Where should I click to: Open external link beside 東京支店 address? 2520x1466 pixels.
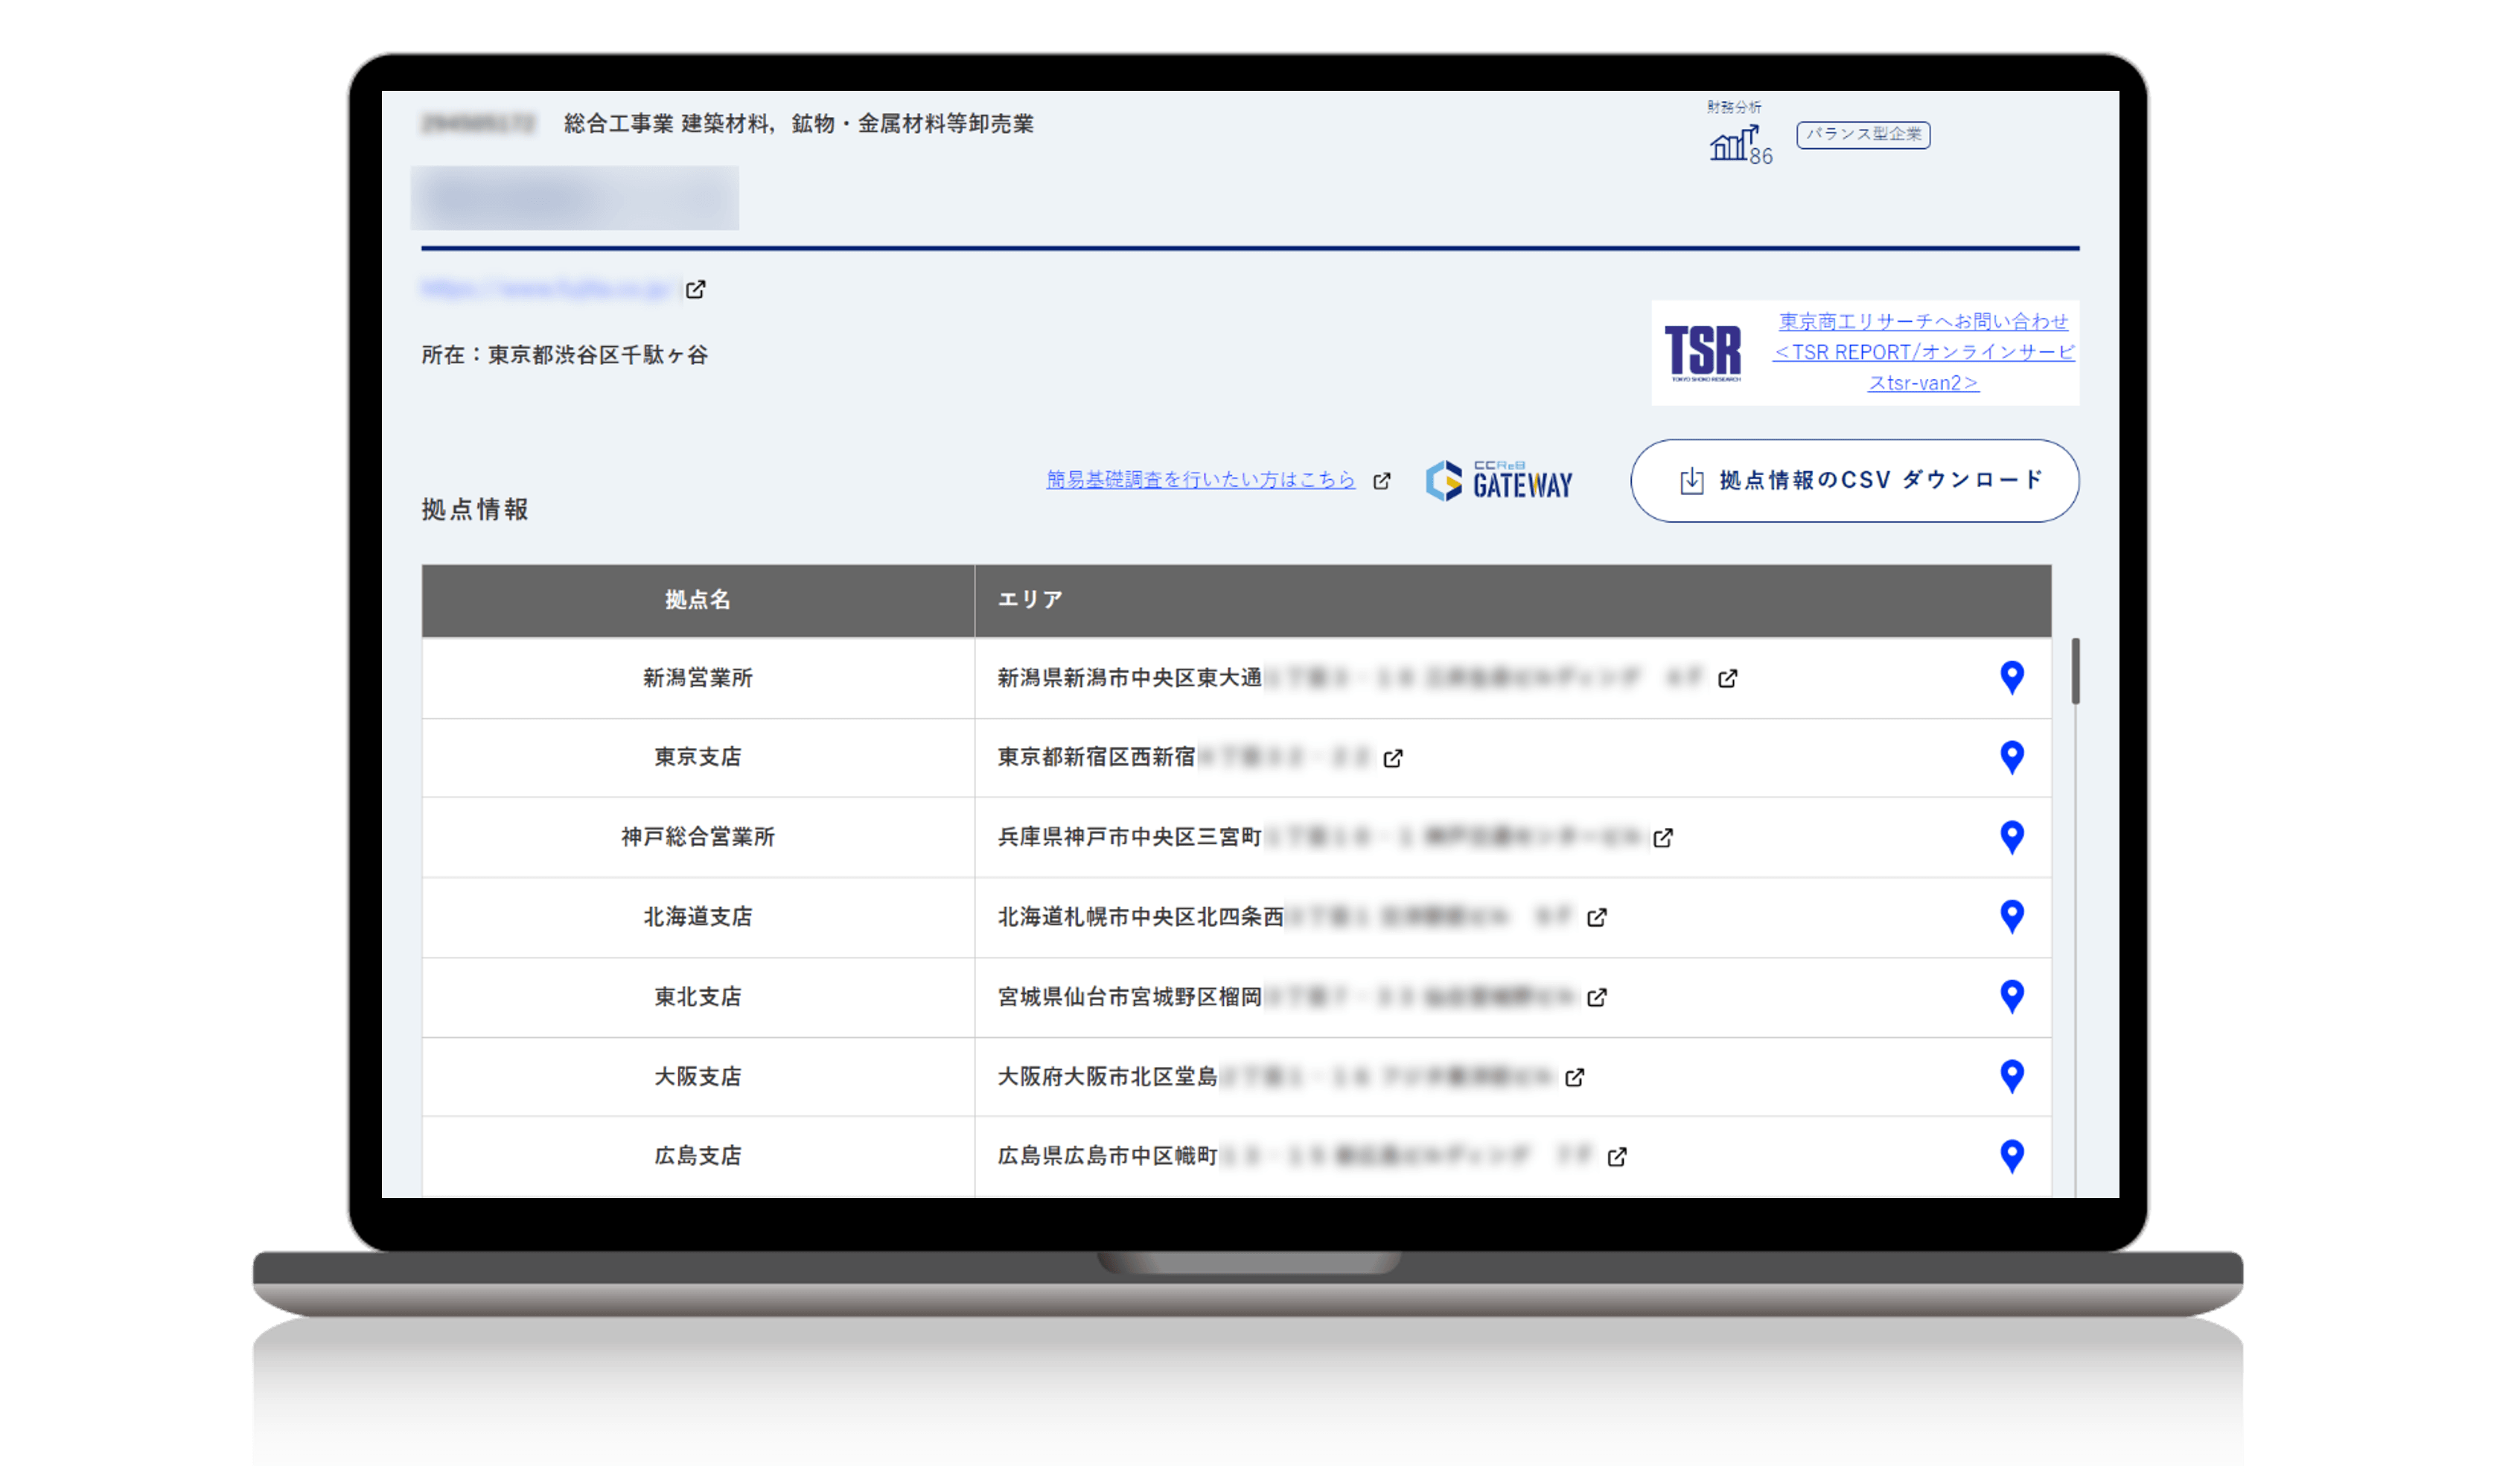(1392, 758)
